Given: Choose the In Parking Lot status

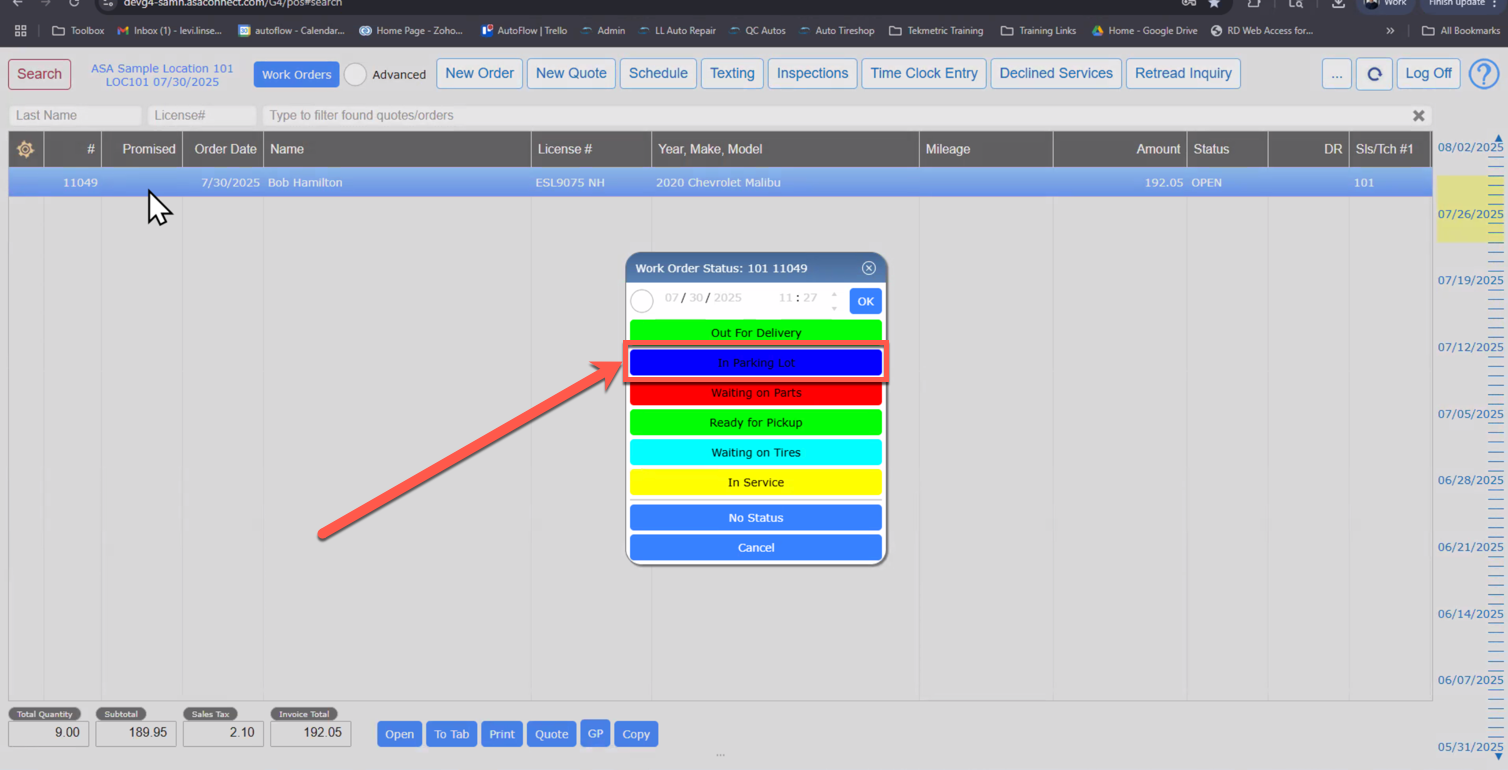Looking at the screenshot, I should [x=756, y=363].
